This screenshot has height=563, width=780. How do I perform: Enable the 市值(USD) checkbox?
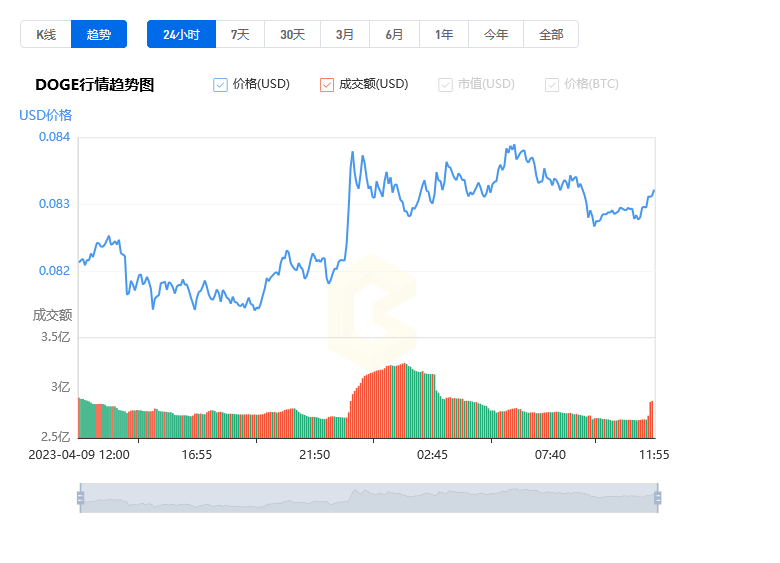click(446, 85)
